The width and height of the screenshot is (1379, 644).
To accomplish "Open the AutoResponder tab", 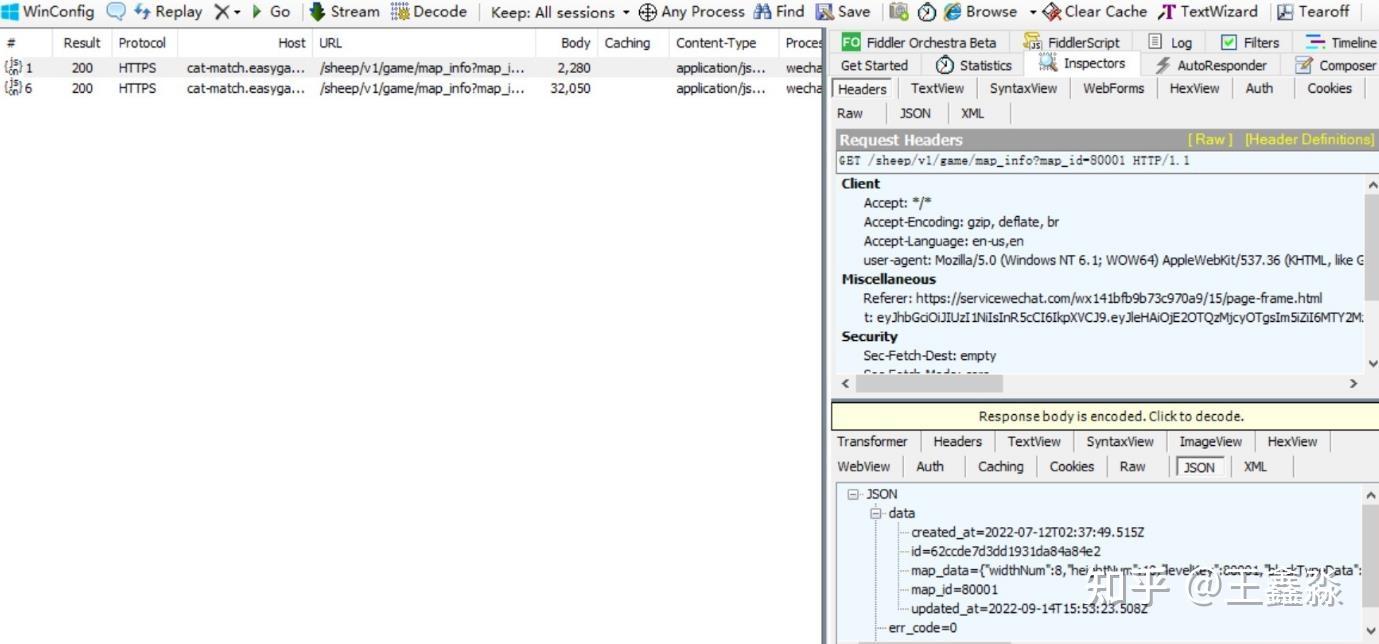I will tap(1210, 65).
